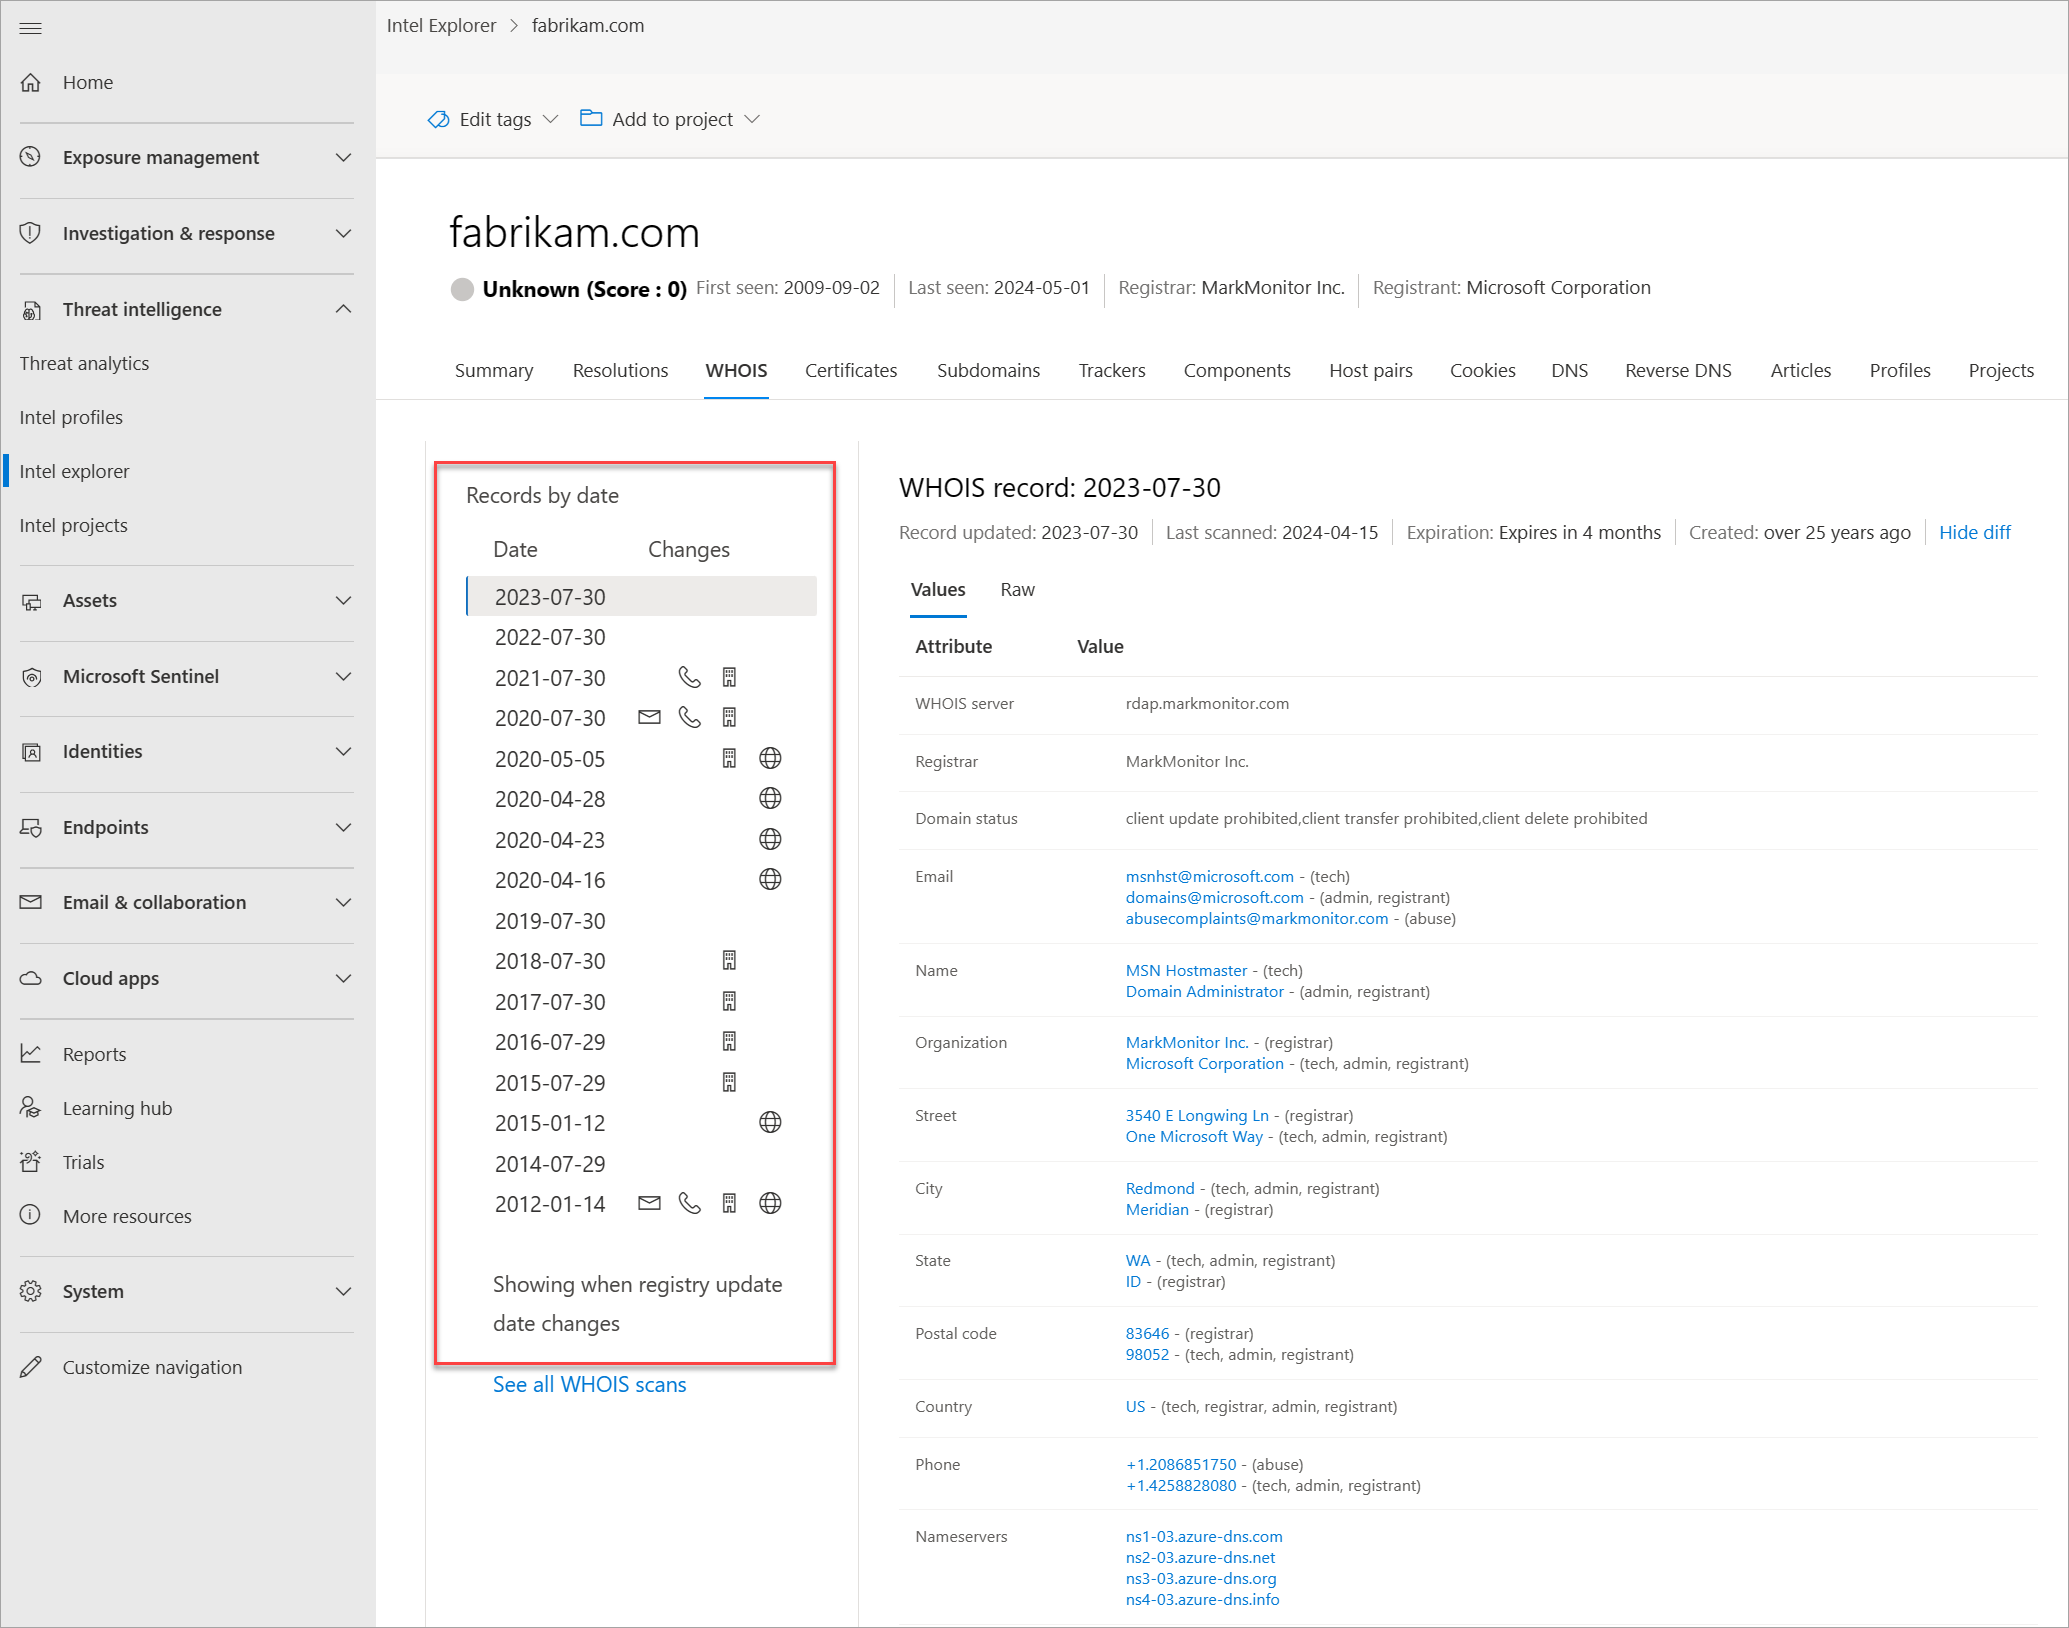Open Threat analytics in sidebar

pyautogui.click(x=84, y=363)
